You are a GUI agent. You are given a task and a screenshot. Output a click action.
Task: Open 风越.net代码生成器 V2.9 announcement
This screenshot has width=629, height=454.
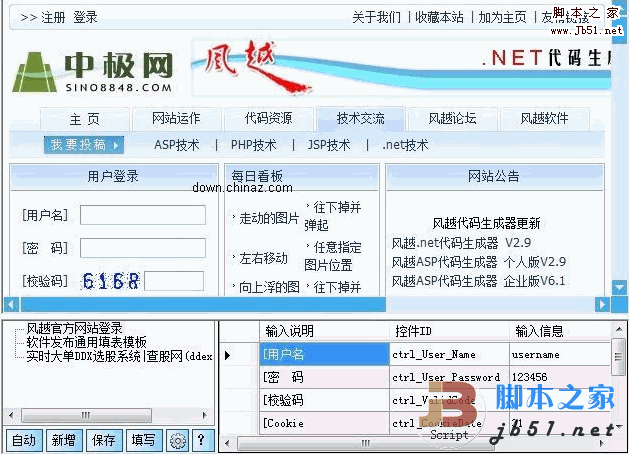461,243
